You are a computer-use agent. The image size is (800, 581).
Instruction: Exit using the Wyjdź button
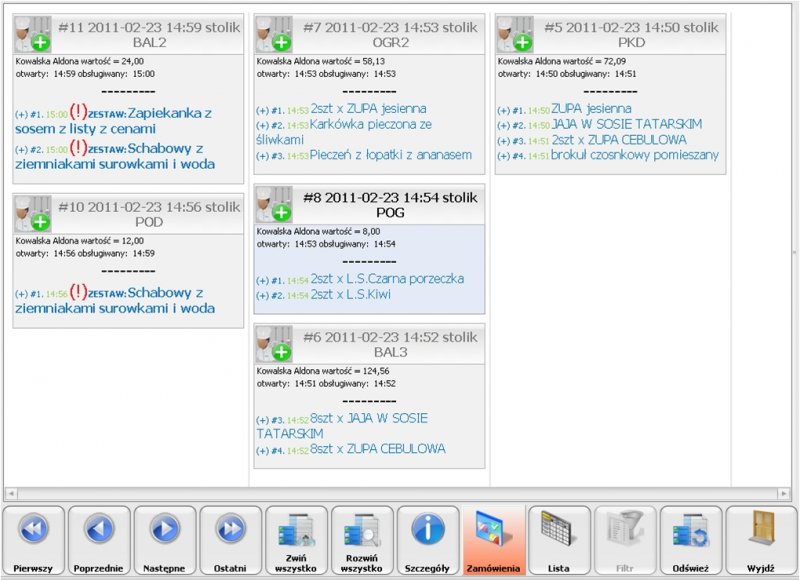(x=757, y=541)
